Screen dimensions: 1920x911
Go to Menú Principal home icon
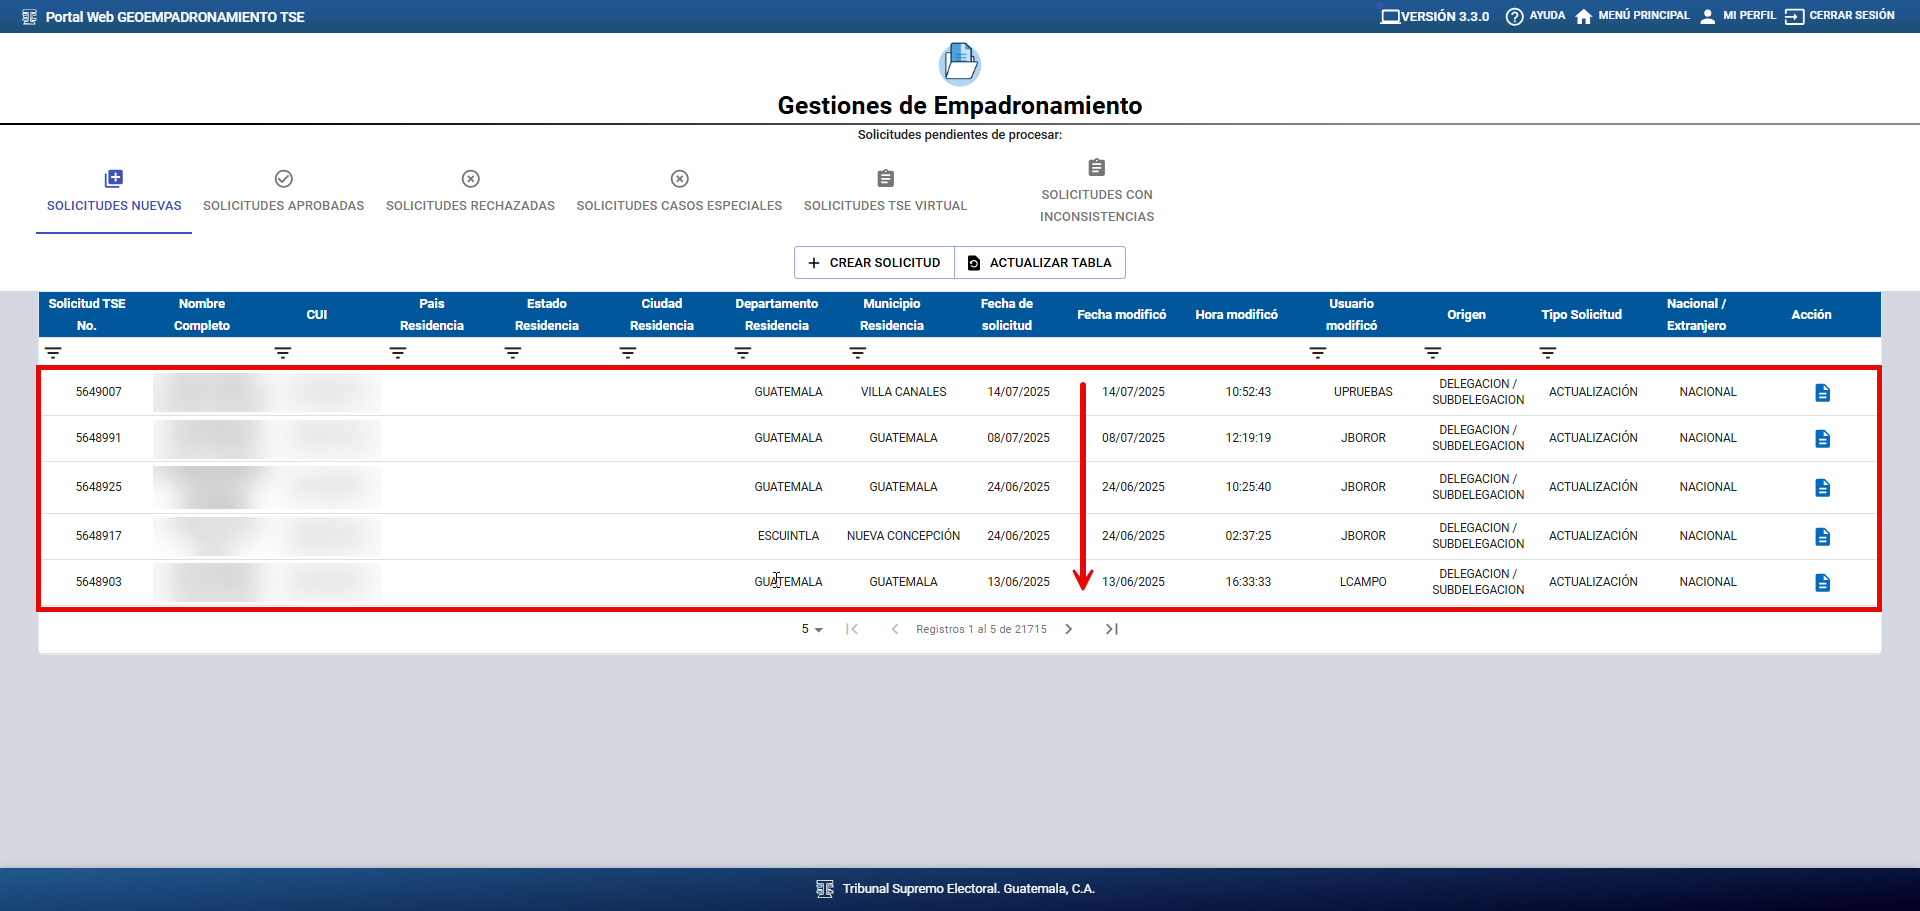(x=1583, y=16)
